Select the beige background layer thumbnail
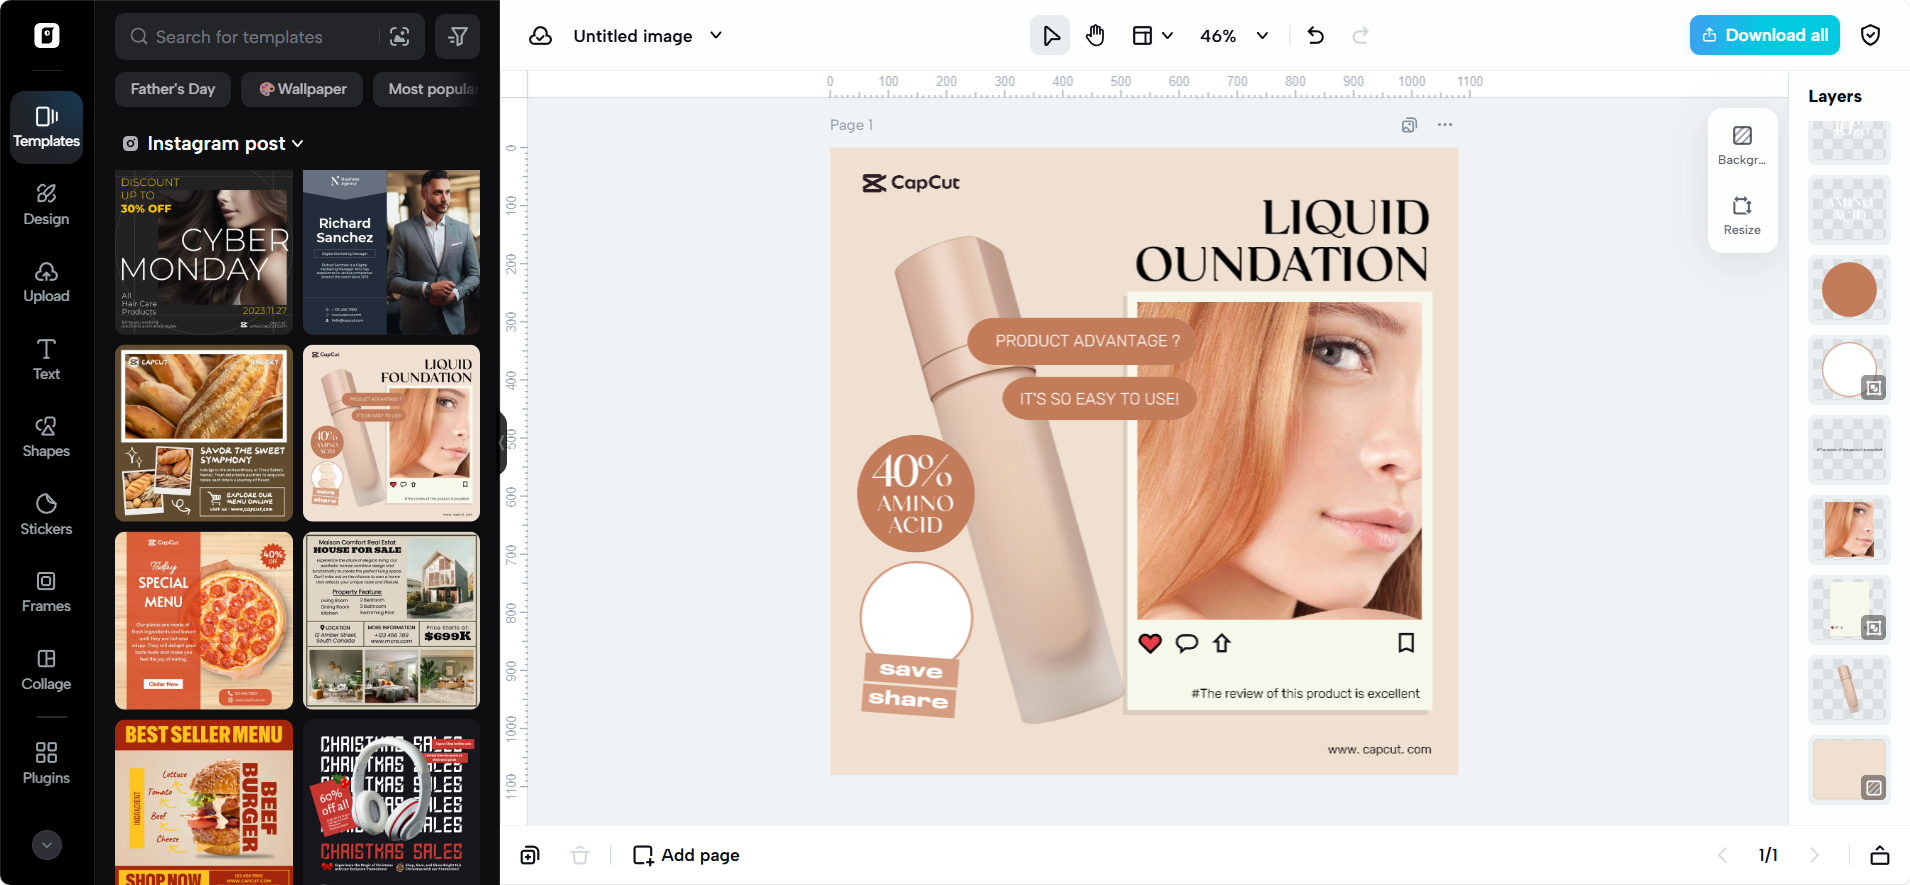1910x885 pixels. pyautogui.click(x=1849, y=770)
